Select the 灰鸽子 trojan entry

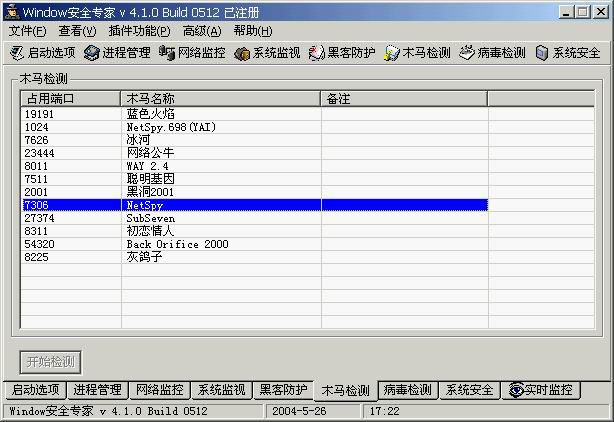255,257
